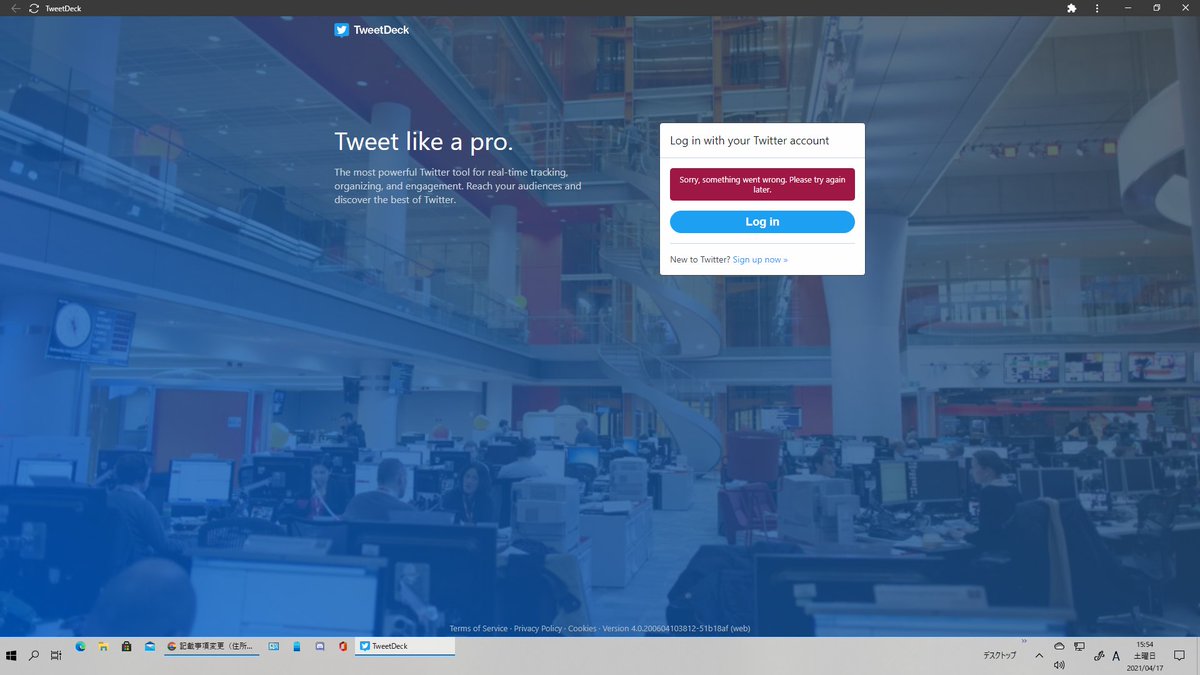Open the network tray icon
Screen dimensions: 1200x675
[1079, 647]
